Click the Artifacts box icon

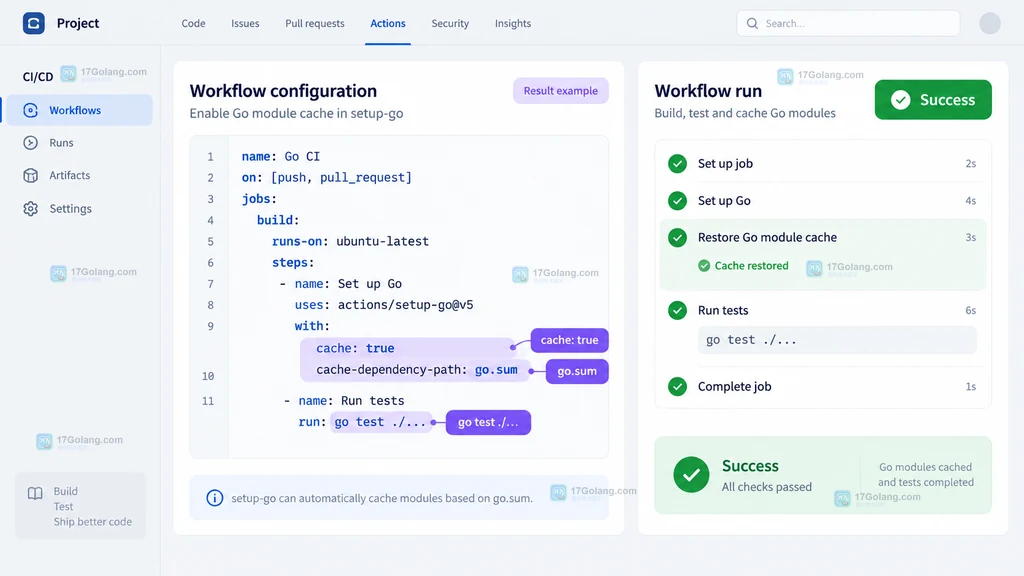(31, 175)
